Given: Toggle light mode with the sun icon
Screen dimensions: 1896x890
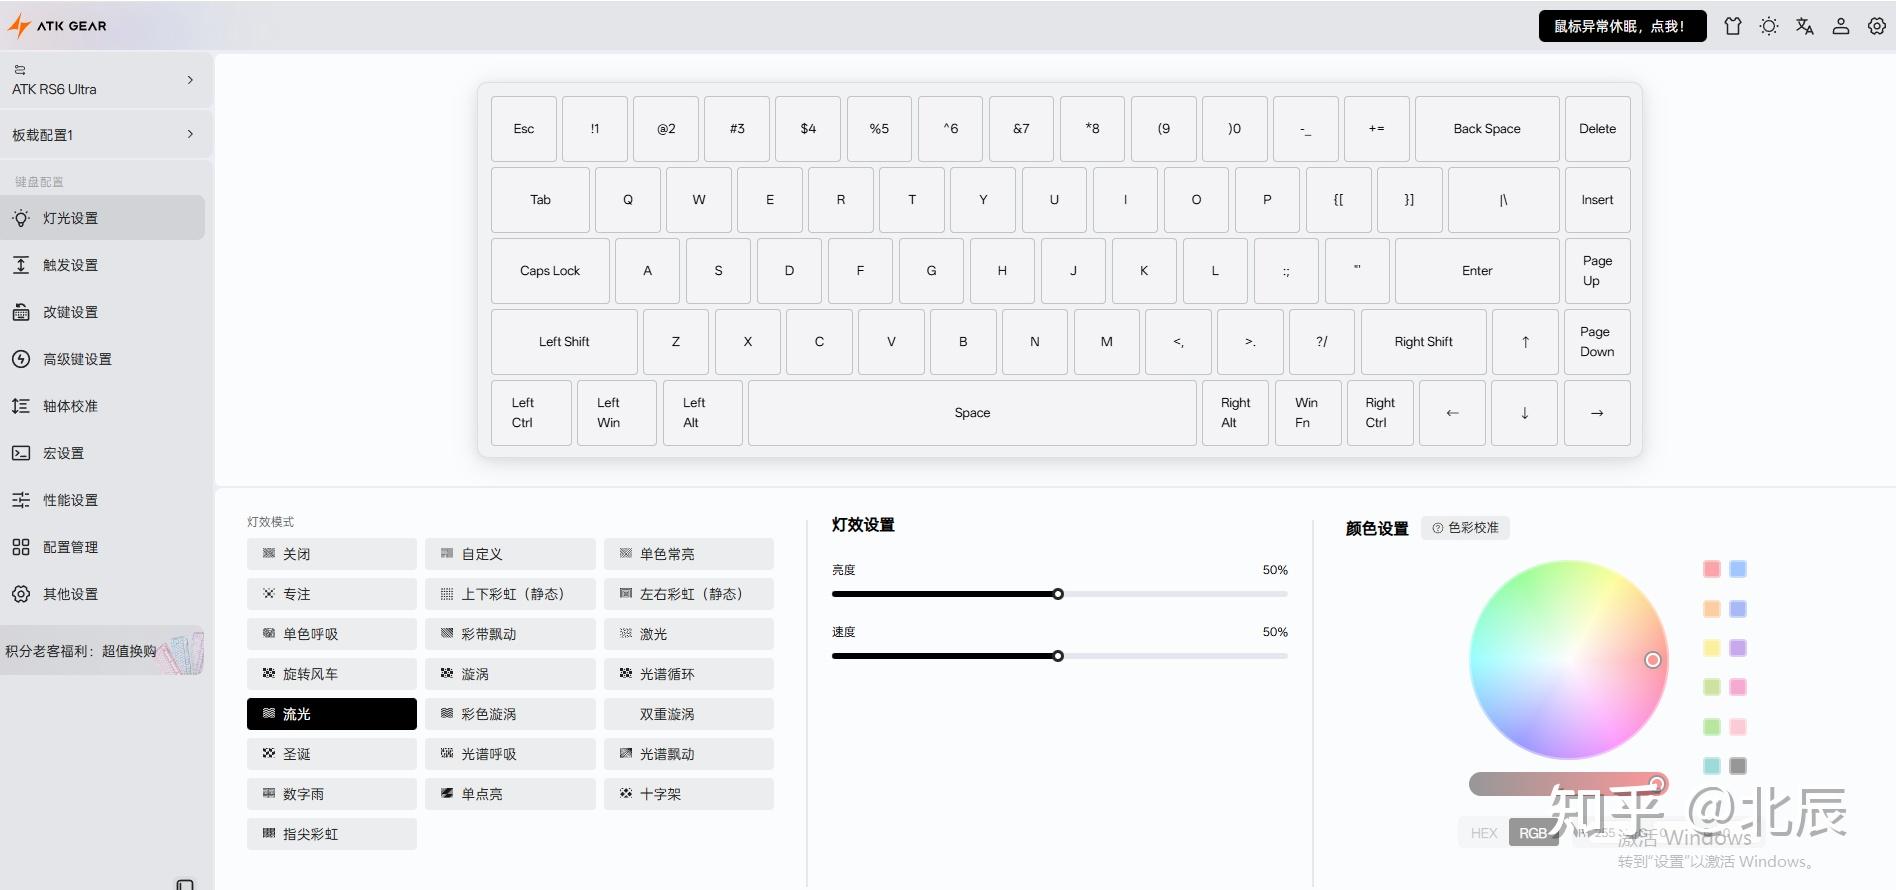Looking at the screenshot, I should (1769, 26).
